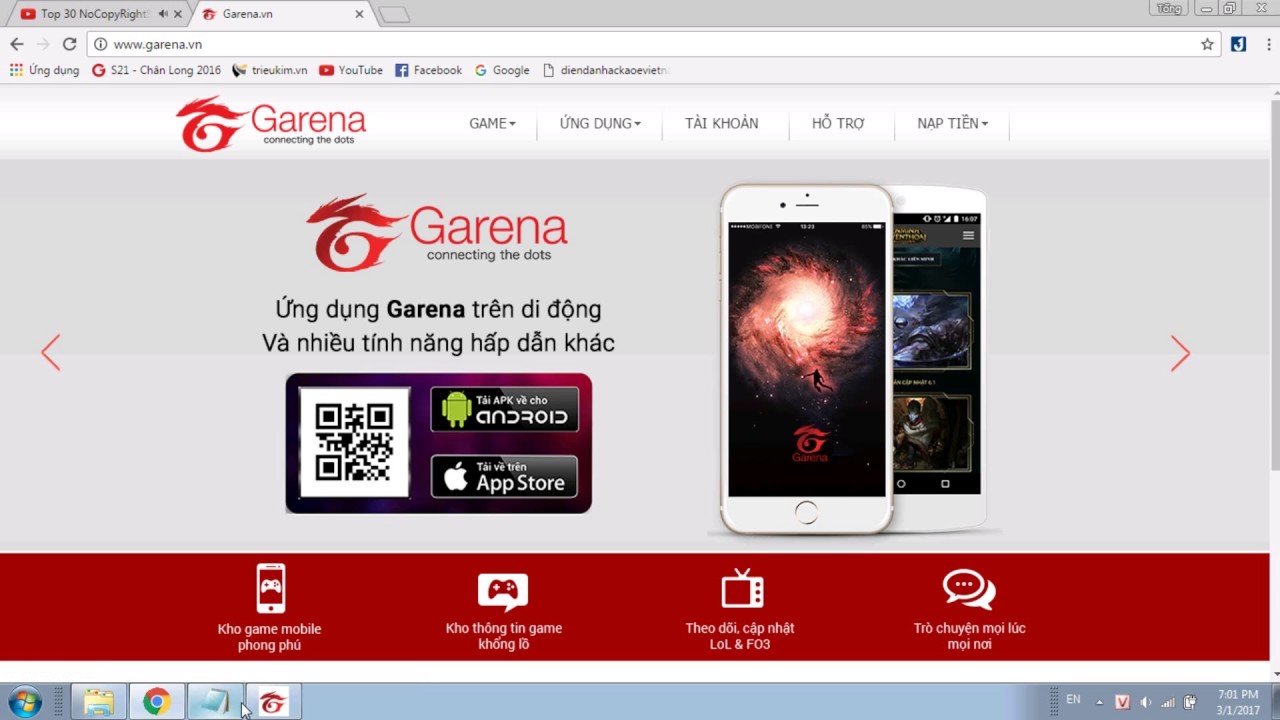Open the notepad-like taskbar application
Screen dimensions: 1280x720
click(215, 702)
